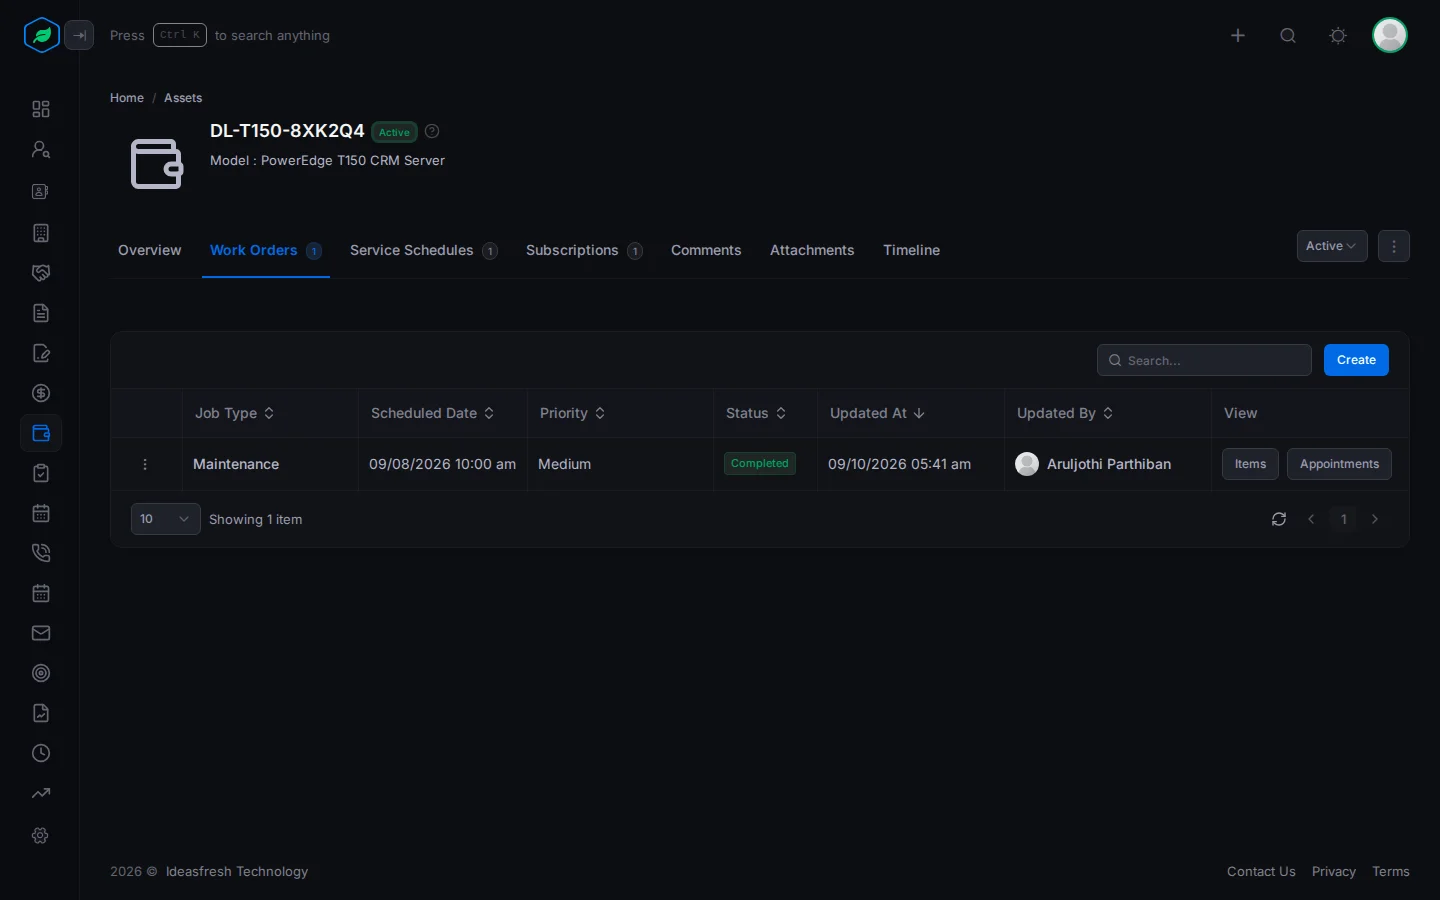Open the mail envelope icon in sidebar
The width and height of the screenshot is (1440, 900).
41,633
